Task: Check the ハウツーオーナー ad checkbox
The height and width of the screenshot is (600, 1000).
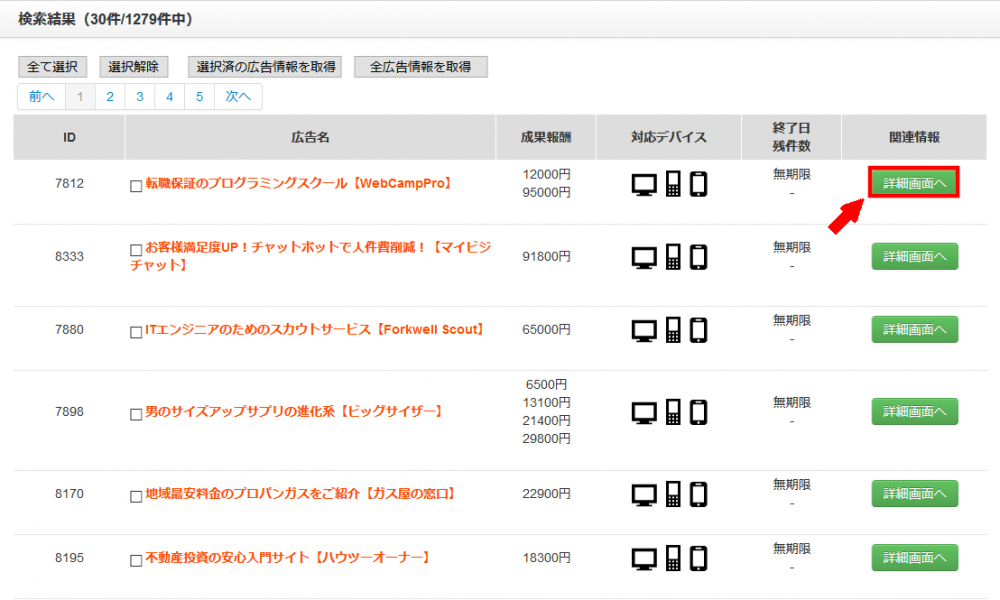Action: pos(136,560)
